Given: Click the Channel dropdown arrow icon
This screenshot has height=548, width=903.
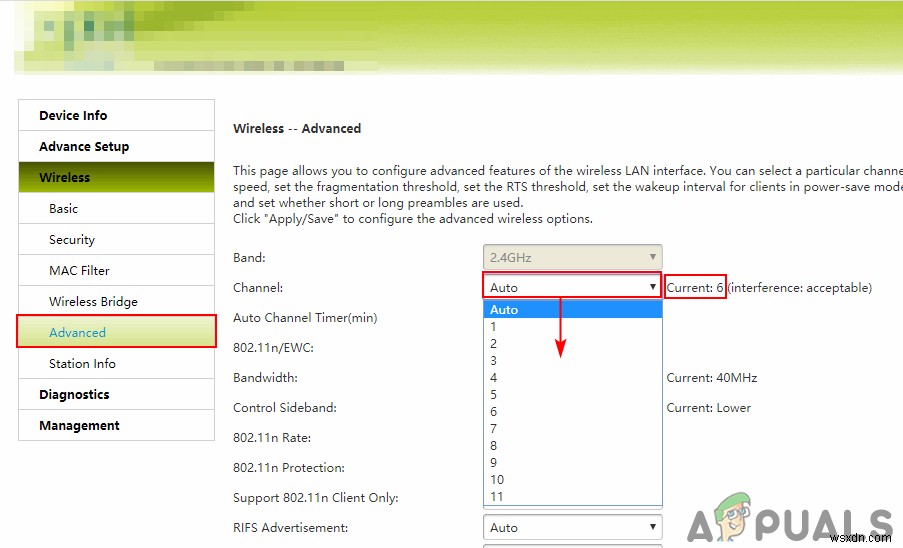Looking at the screenshot, I should (652, 287).
